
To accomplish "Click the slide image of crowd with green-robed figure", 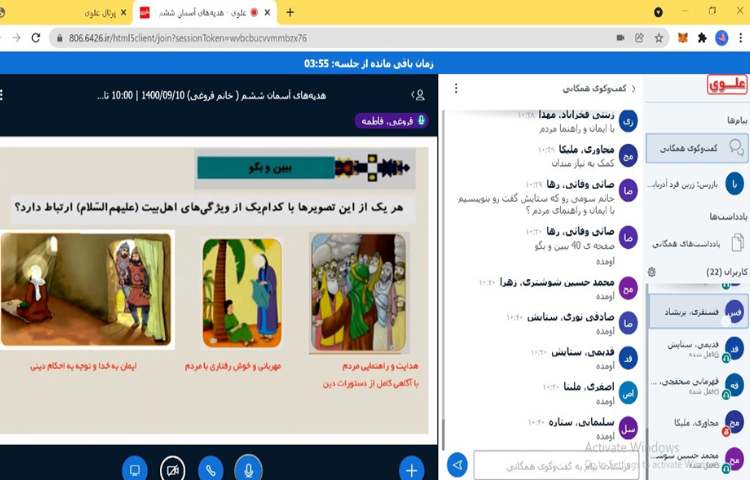I will (359, 293).
